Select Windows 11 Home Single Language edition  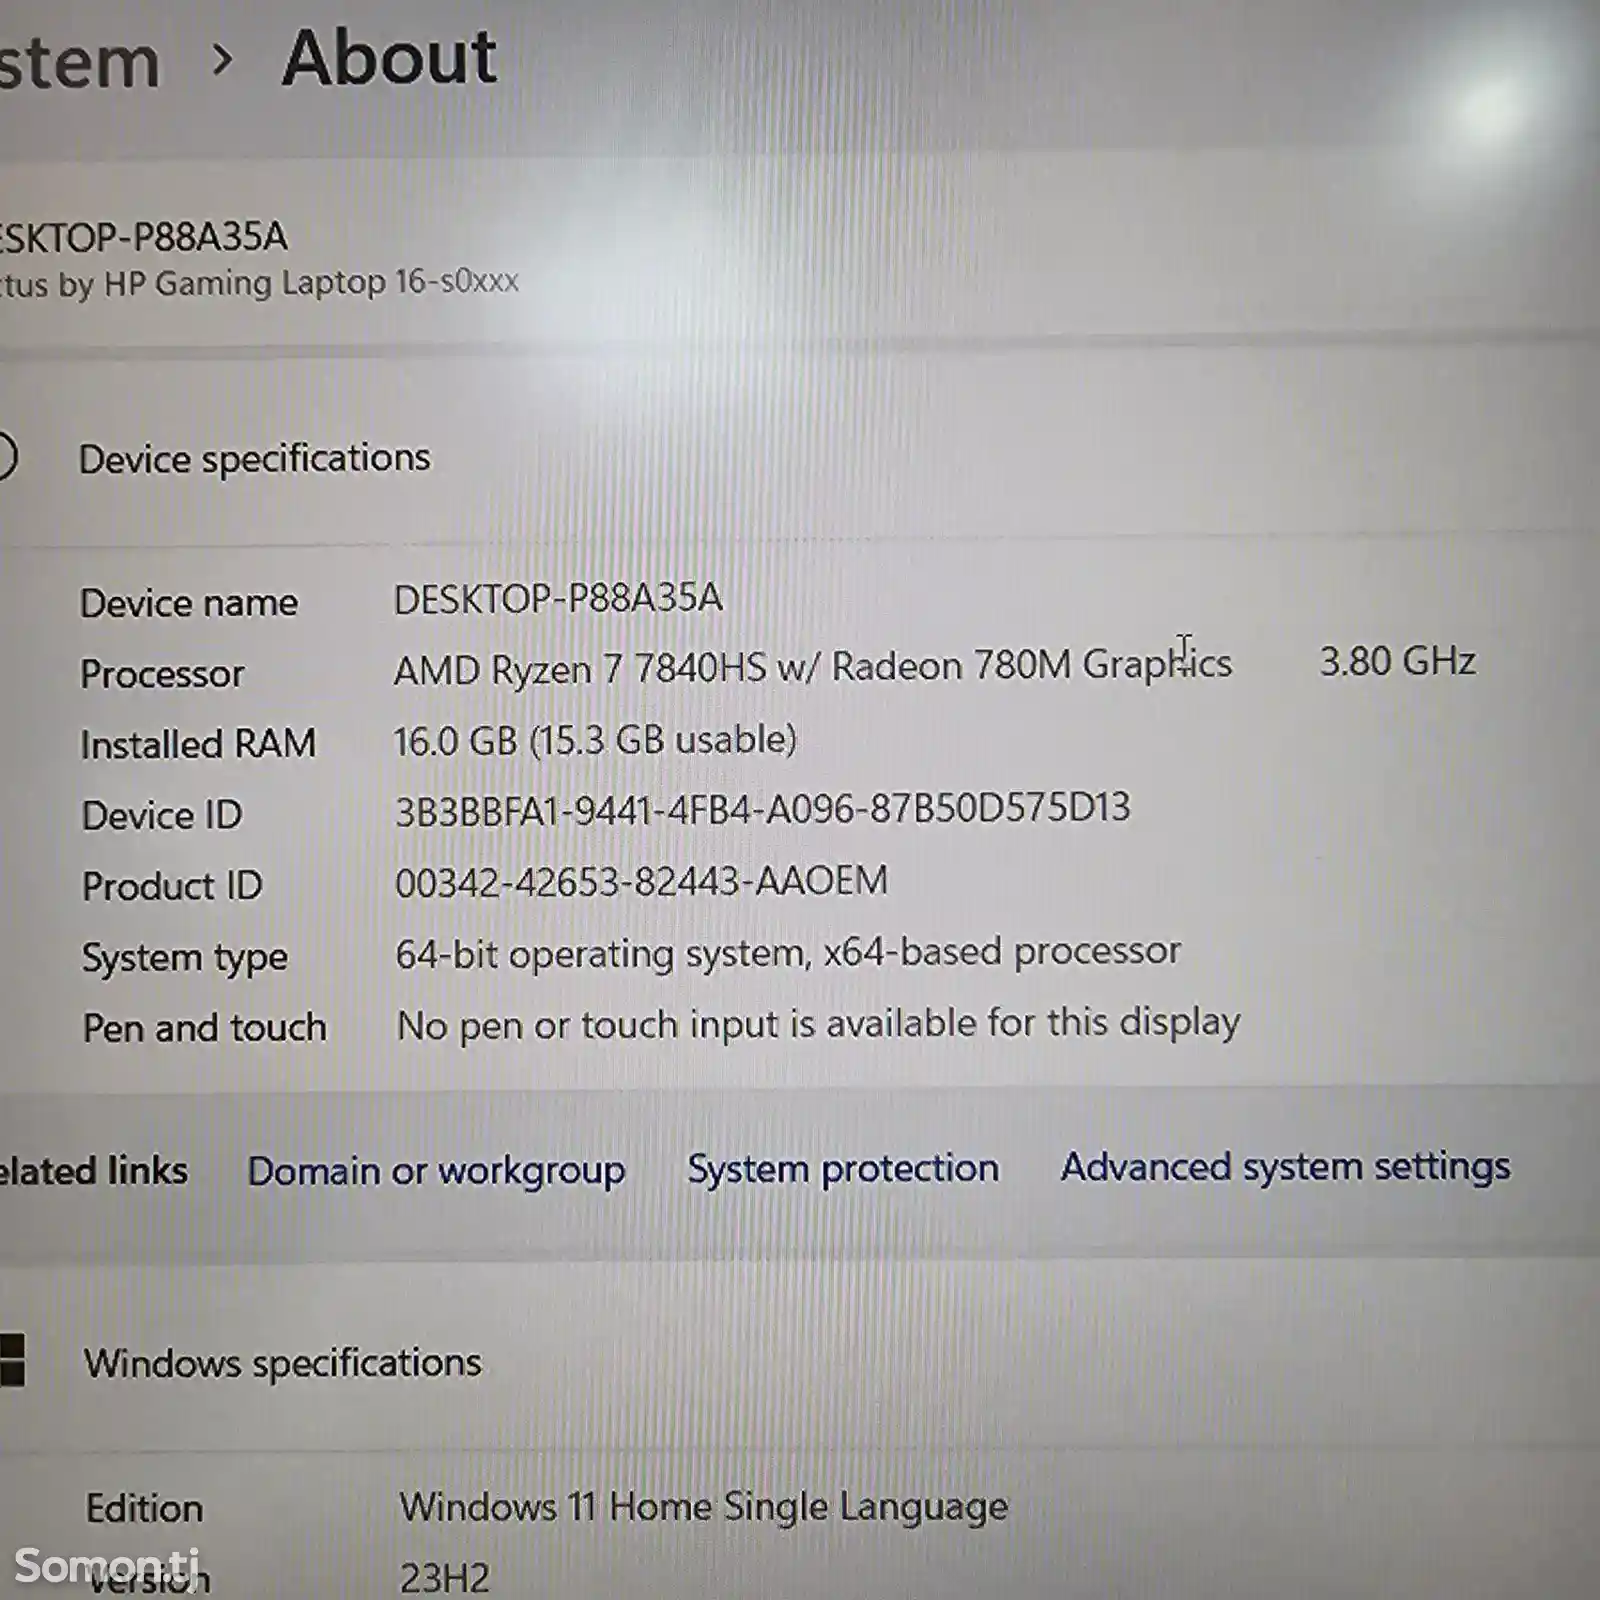point(704,1507)
